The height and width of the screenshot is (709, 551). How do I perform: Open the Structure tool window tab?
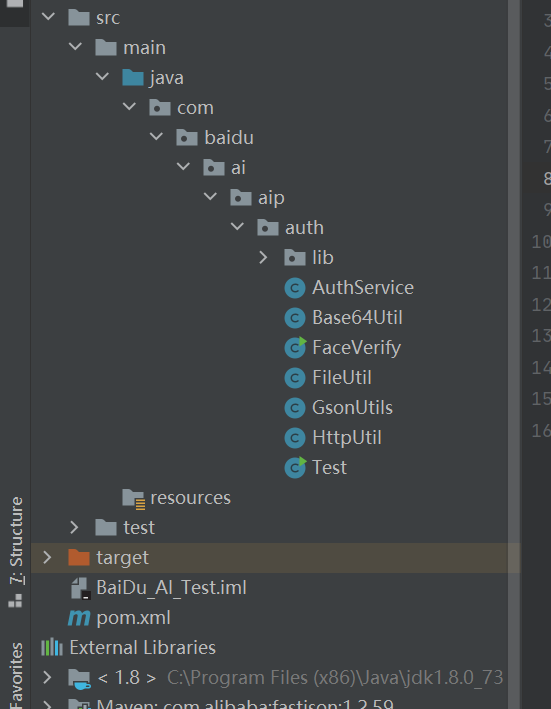tap(16, 552)
